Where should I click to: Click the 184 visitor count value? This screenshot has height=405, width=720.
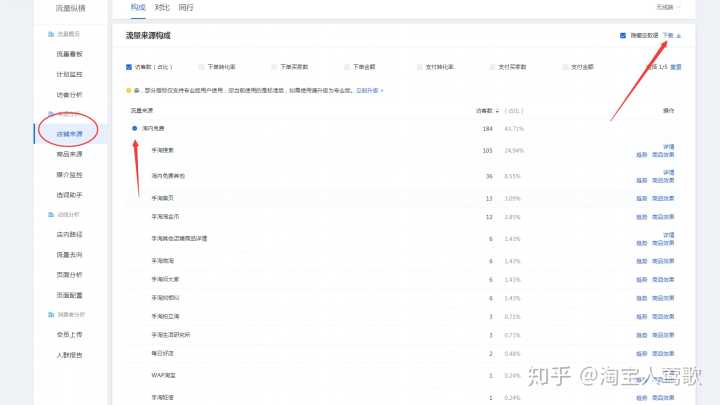pyautogui.click(x=488, y=129)
